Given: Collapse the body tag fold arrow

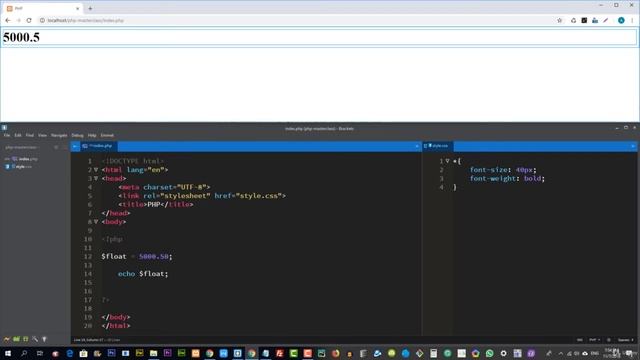Looking at the screenshot, I should click(96, 222).
